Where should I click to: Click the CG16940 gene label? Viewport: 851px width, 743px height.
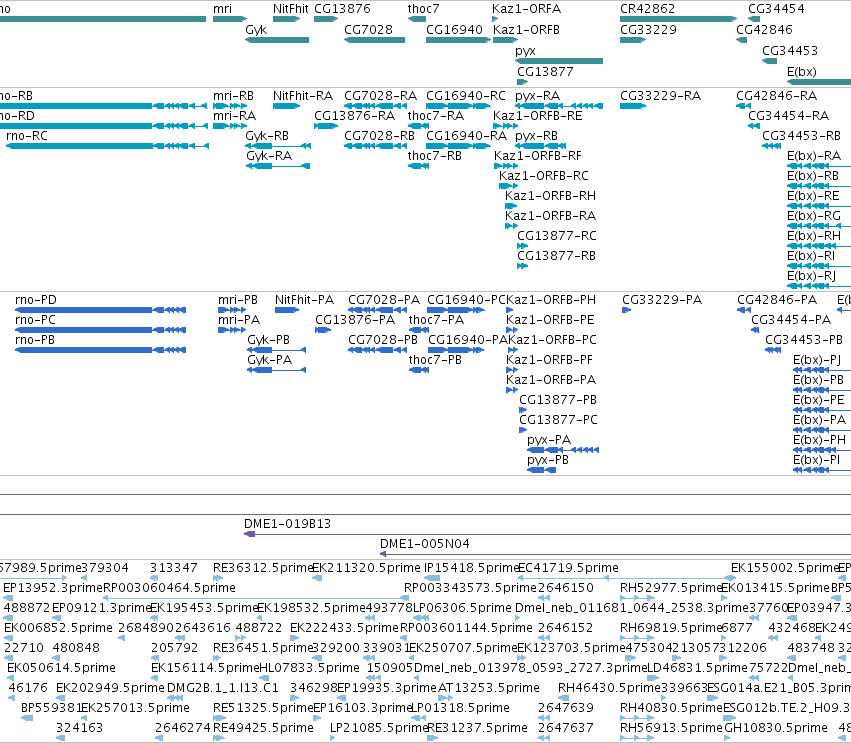coord(454,29)
